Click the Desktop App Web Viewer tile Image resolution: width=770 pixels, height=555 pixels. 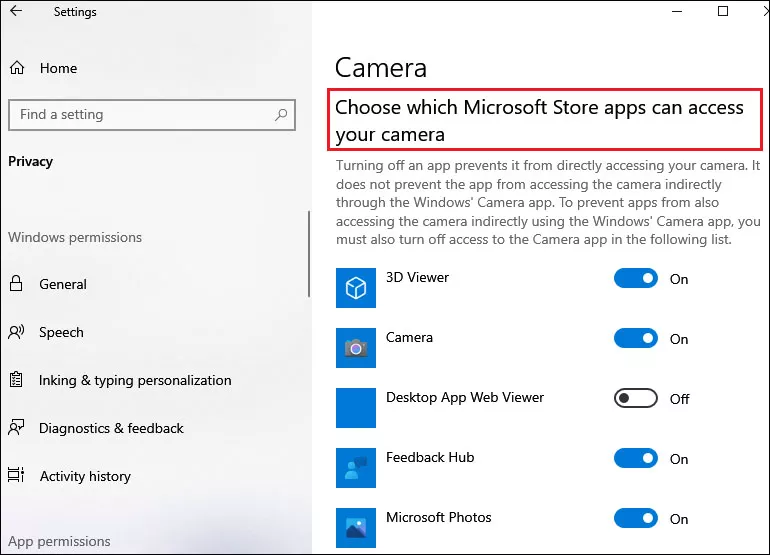click(356, 408)
